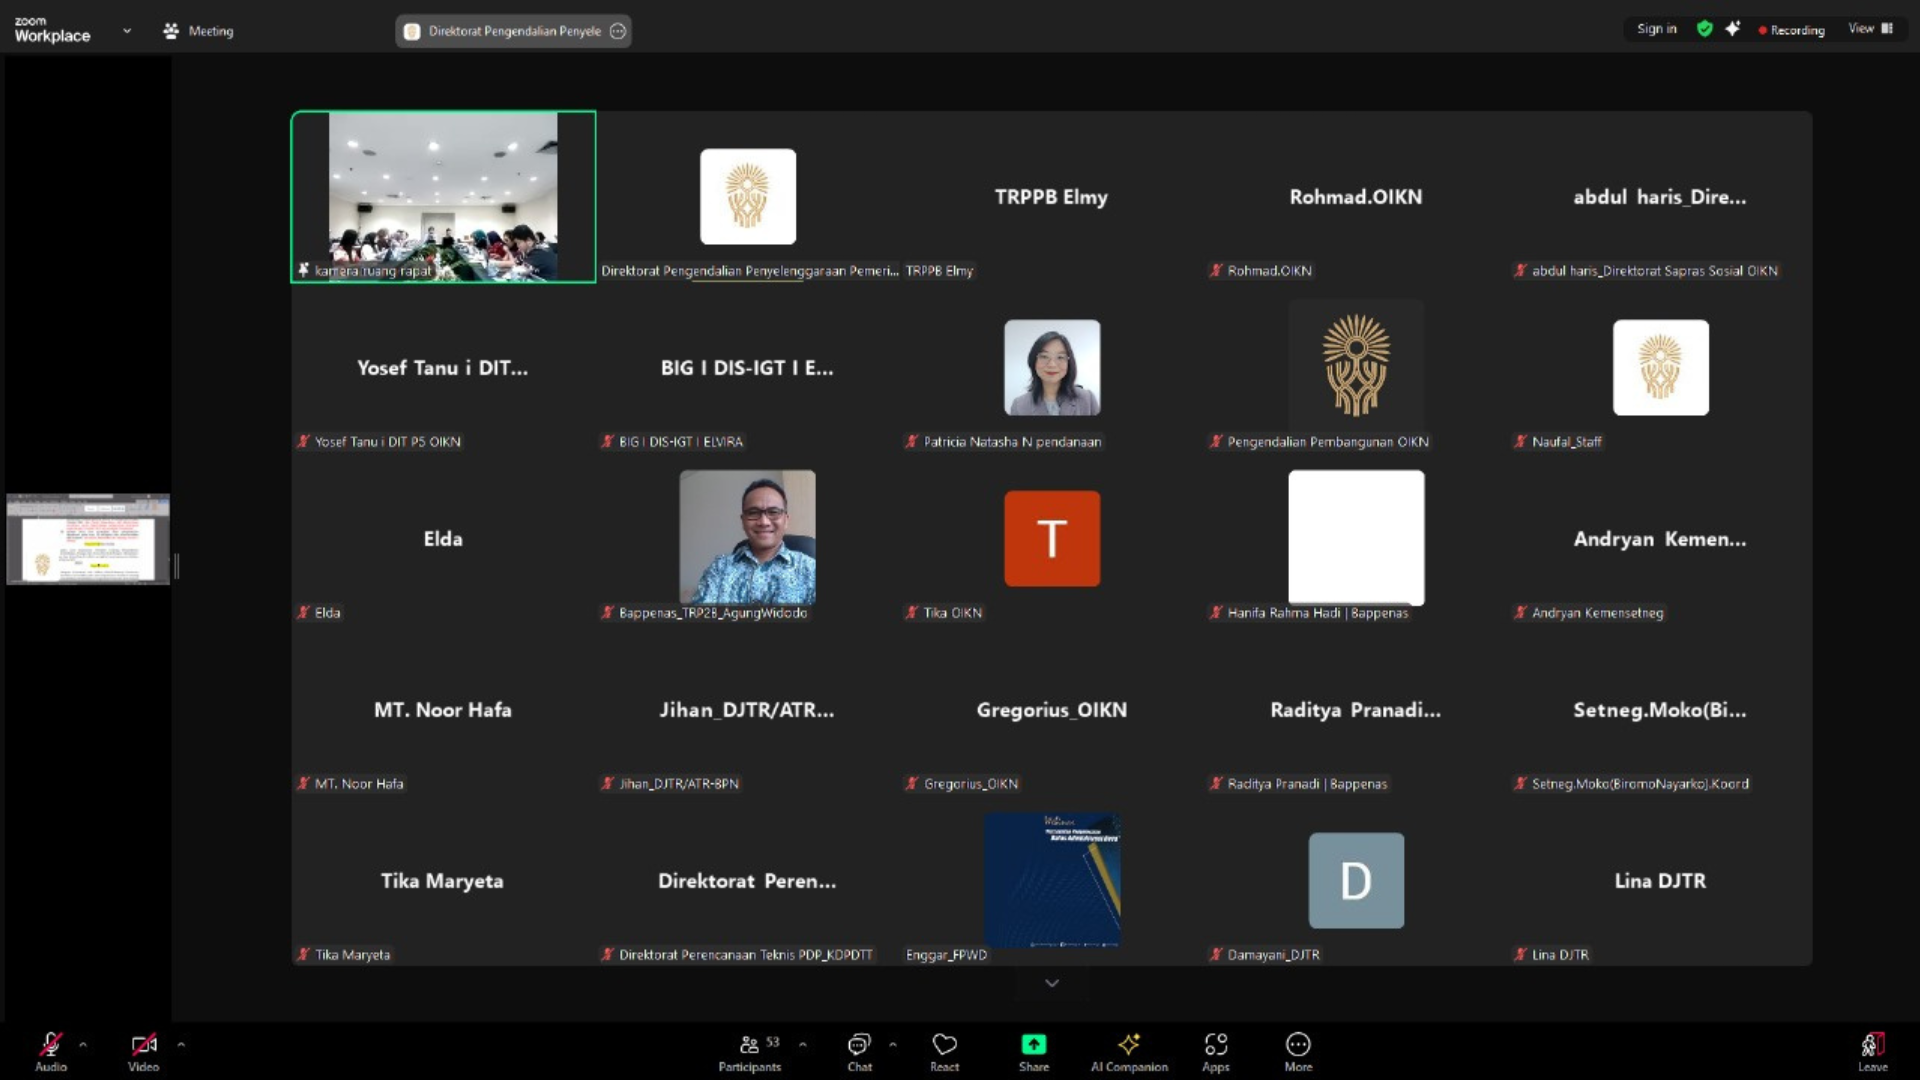Open AI Companion
Viewport: 1920px width, 1080px height.
(x=1129, y=1052)
